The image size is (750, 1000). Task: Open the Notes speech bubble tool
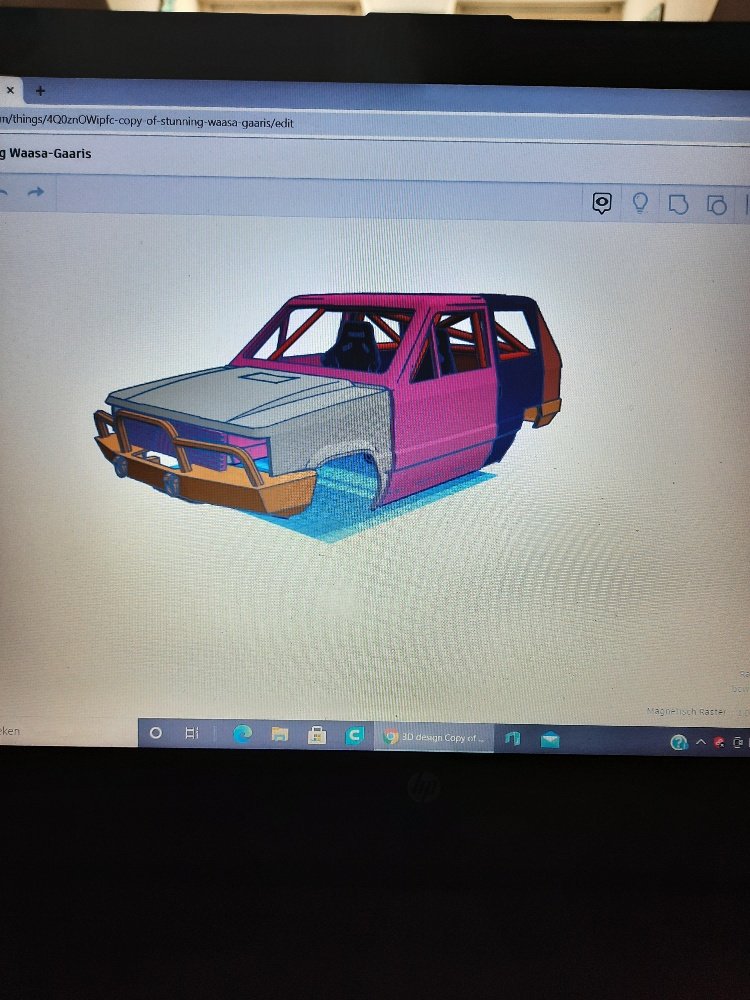pos(602,204)
